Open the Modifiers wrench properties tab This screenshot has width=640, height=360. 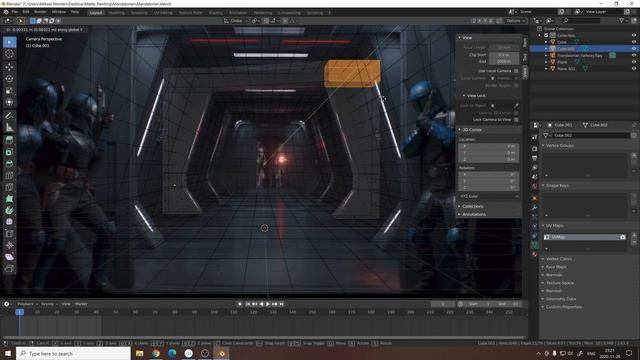click(x=535, y=207)
